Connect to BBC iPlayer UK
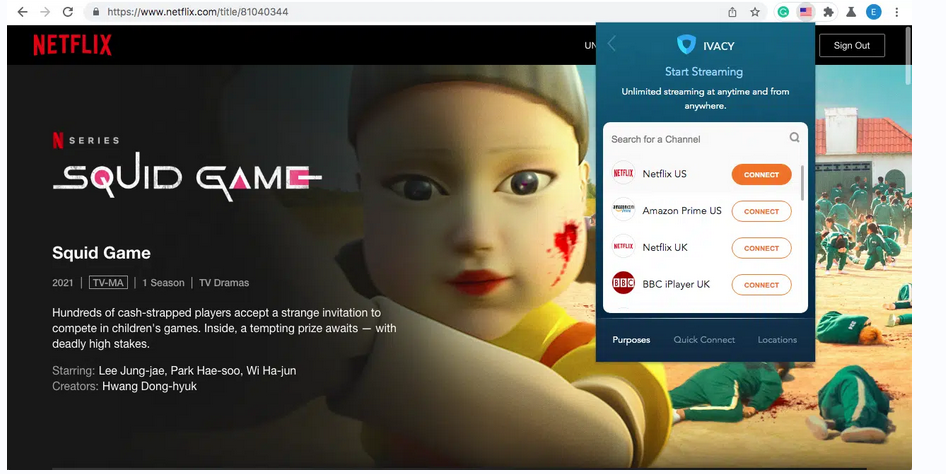The height and width of the screenshot is (474, 946). coord(761,285)
